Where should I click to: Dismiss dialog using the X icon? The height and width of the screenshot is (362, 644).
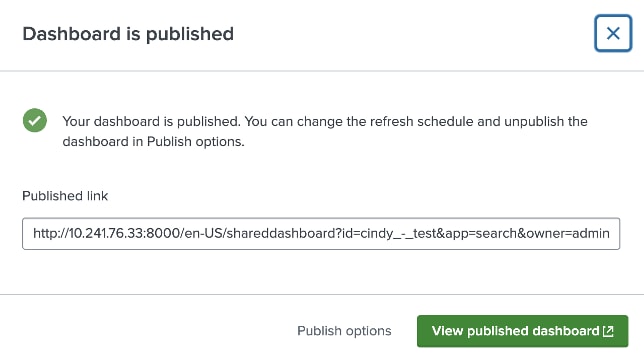click(x=613, y=33)
